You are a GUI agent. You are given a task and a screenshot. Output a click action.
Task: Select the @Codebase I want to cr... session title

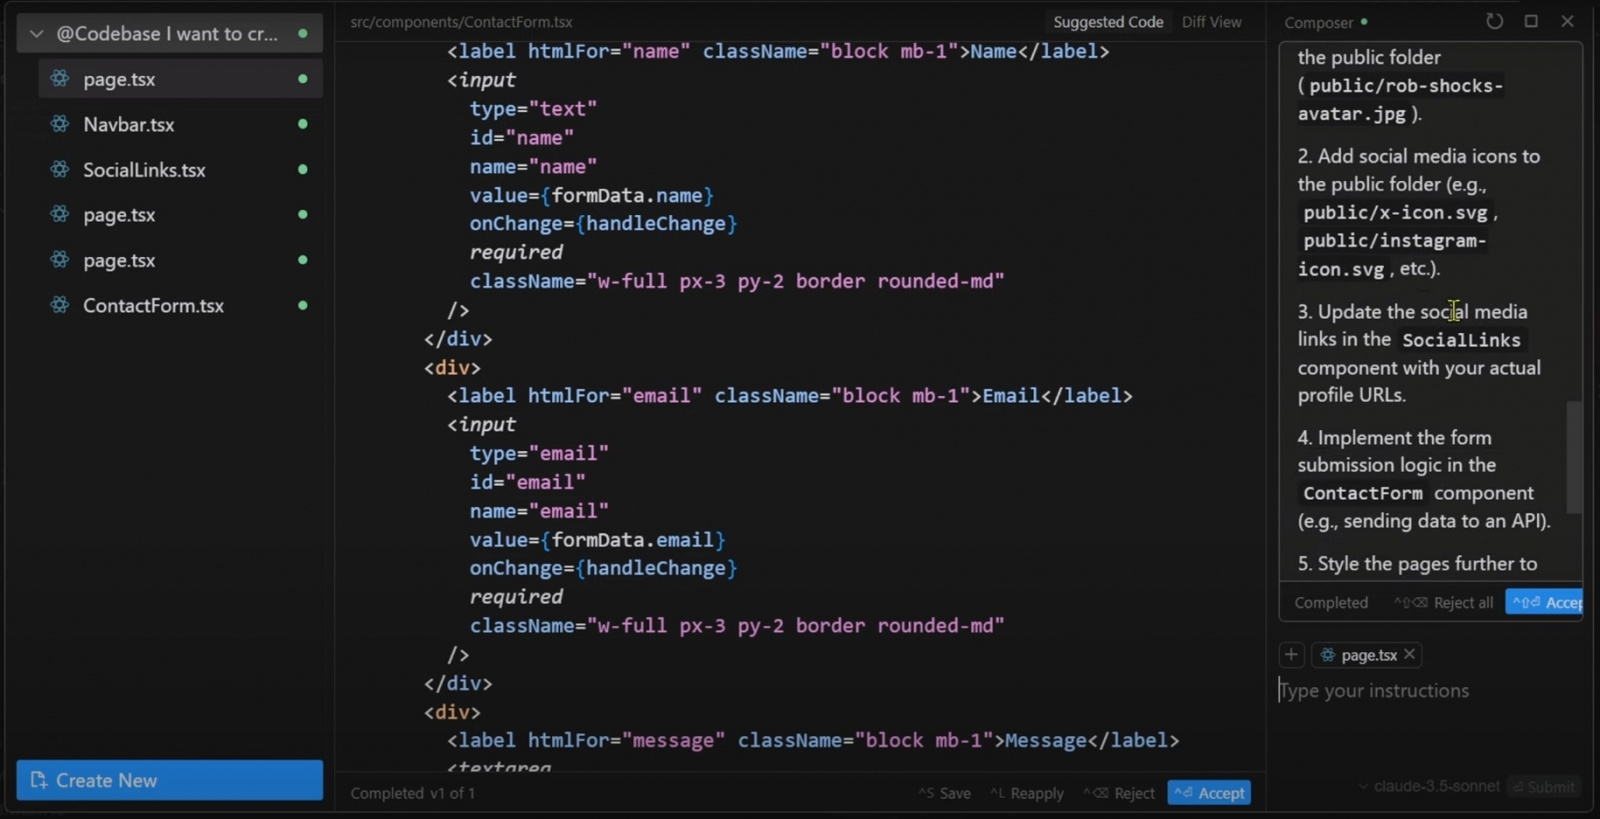point(167,34)
